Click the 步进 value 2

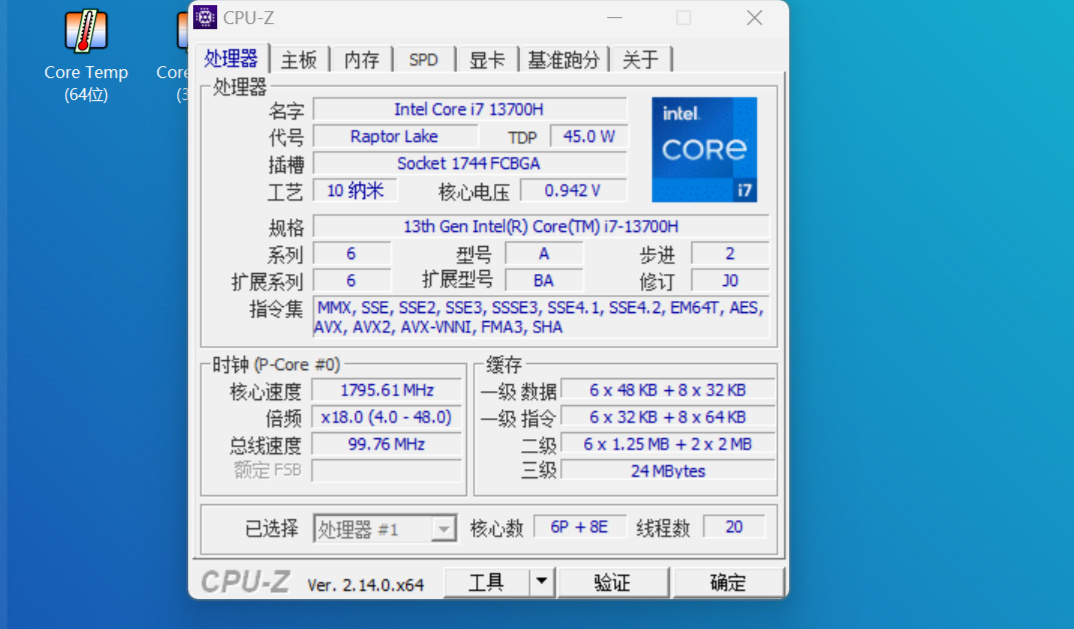coord(730,254)
